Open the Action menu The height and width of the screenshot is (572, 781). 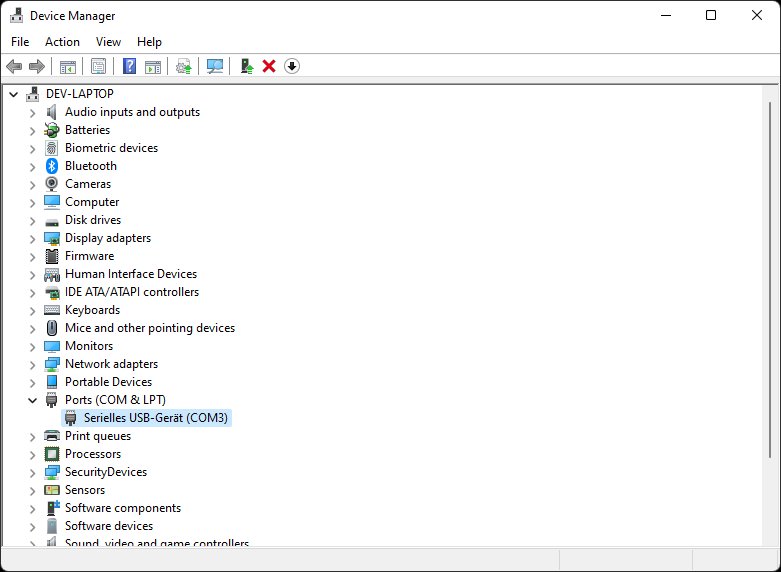point(62,42)
